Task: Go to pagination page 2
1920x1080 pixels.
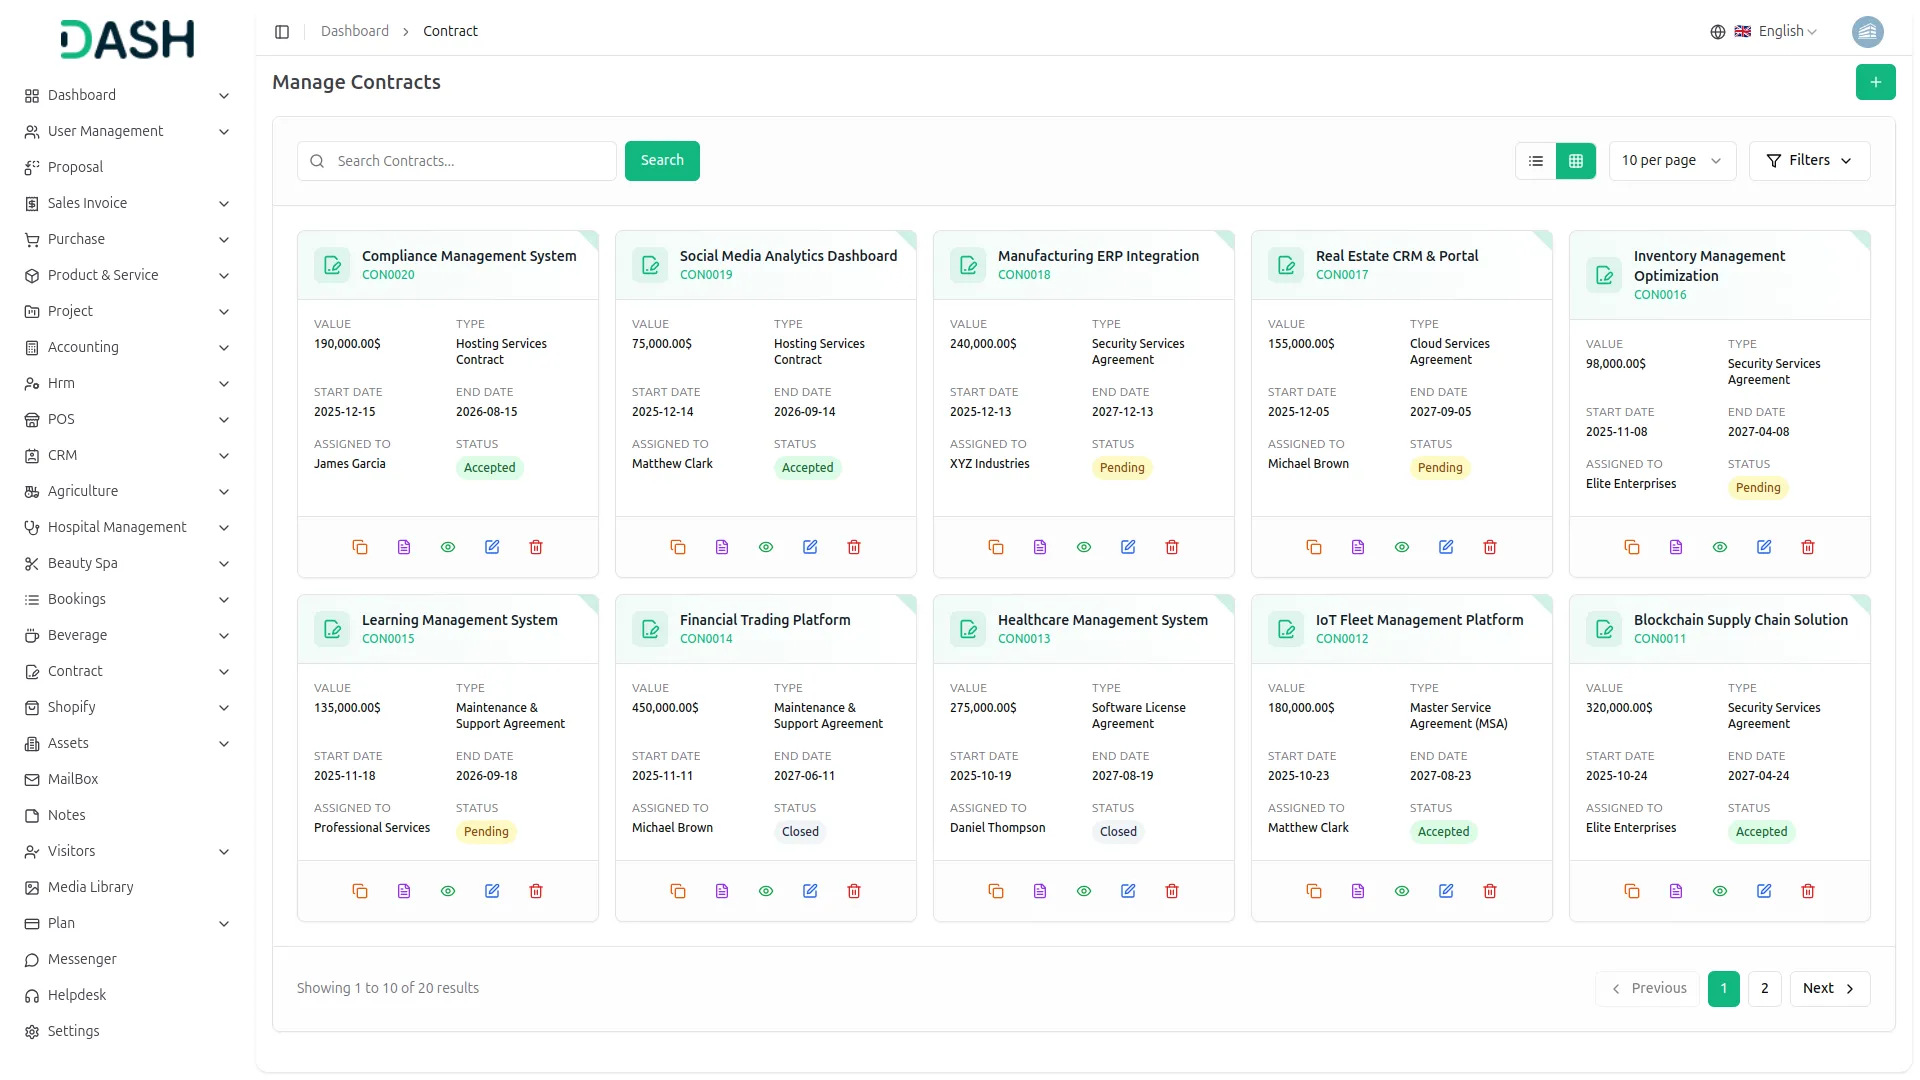Action: (1764, 988)
